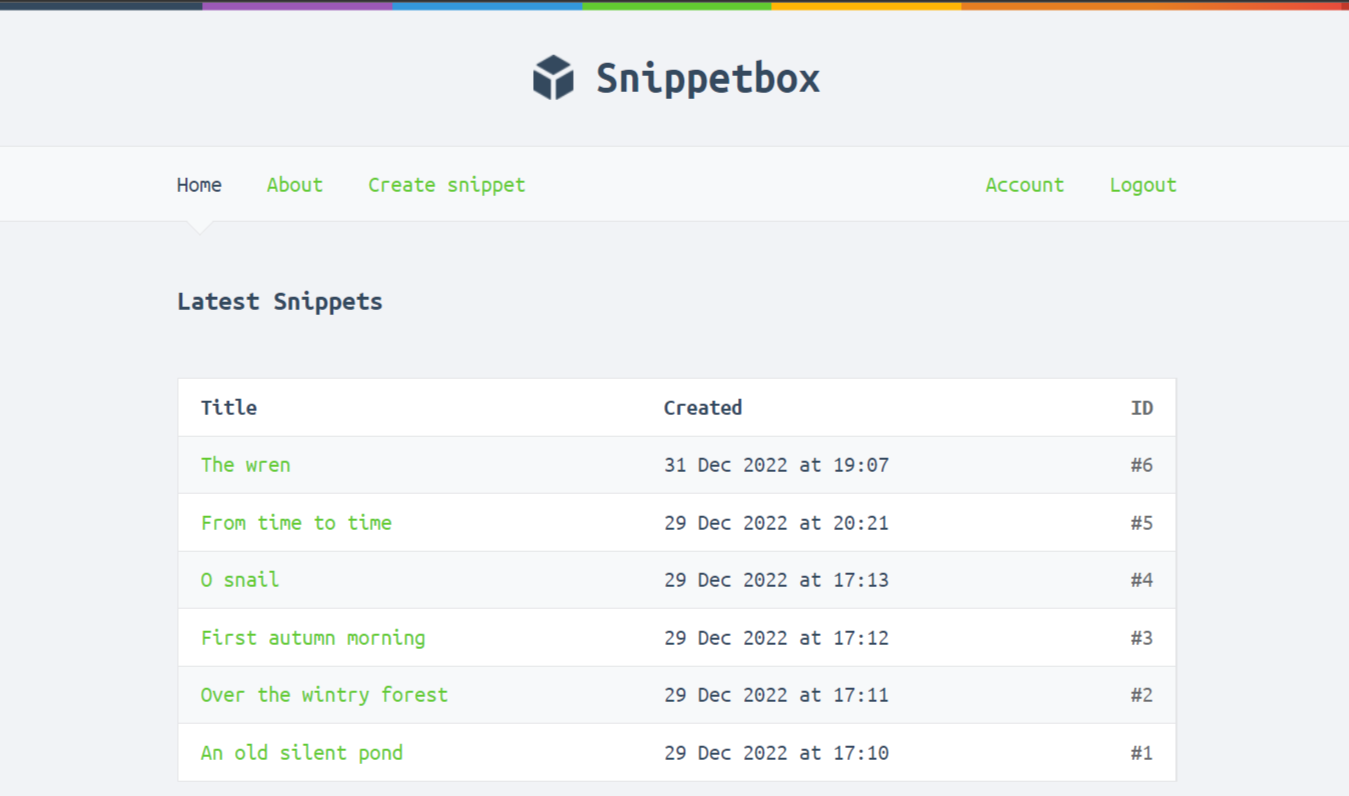1349x796 pixels.
Task: Open the About page link
Action: 295,185
